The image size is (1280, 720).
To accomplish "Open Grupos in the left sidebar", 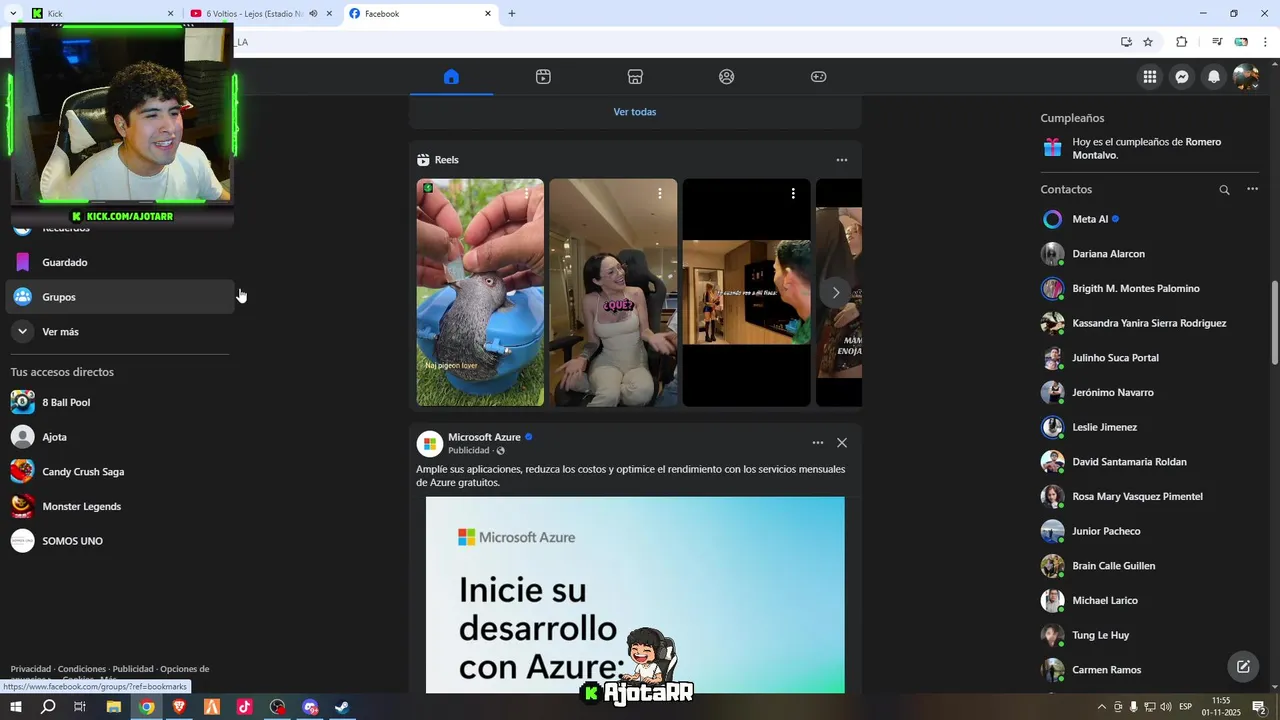I will (x=120, y=297).
